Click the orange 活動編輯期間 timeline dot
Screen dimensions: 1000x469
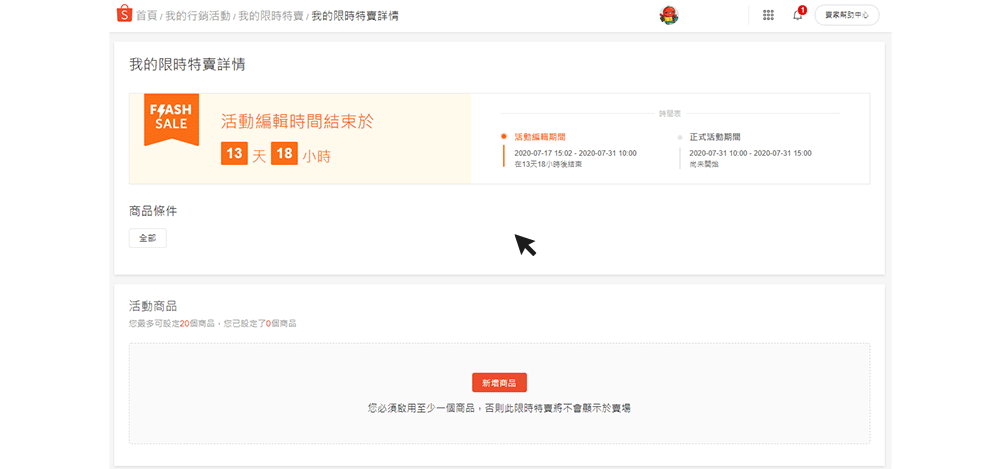pyautogui.click(x=504, y=137)
